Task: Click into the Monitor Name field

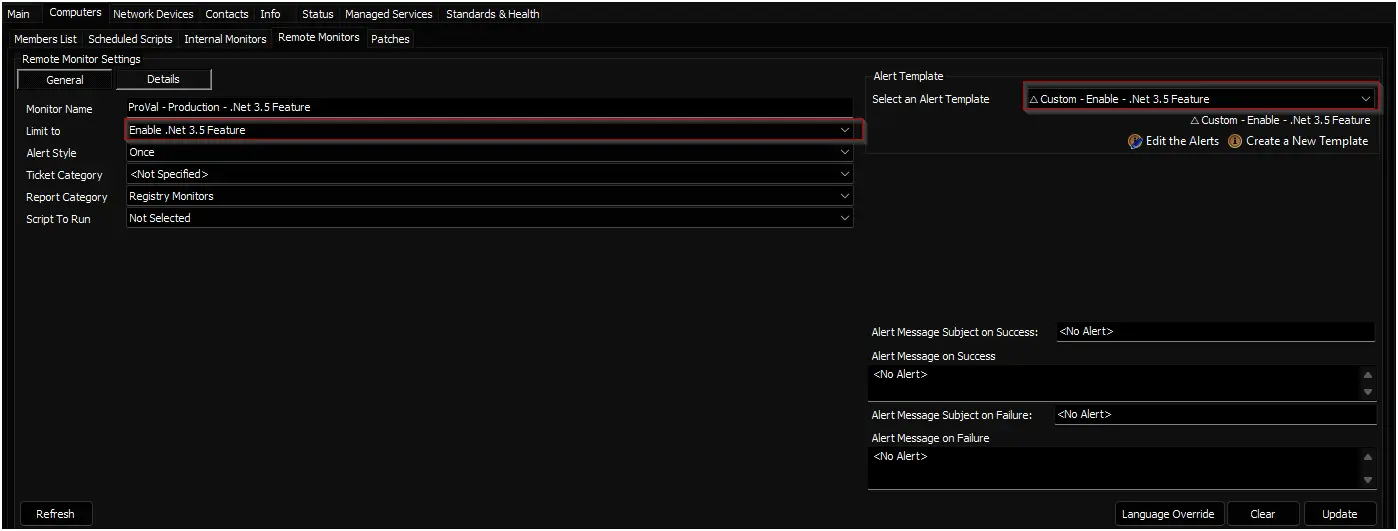Action: pyautogui.click(x=488, y=107)
